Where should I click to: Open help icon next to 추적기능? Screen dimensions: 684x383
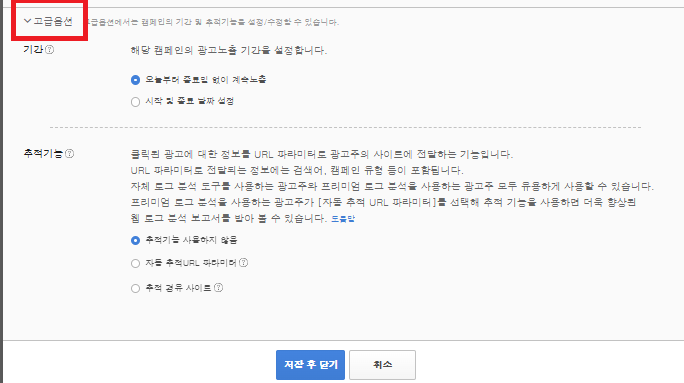pos(69,154)
